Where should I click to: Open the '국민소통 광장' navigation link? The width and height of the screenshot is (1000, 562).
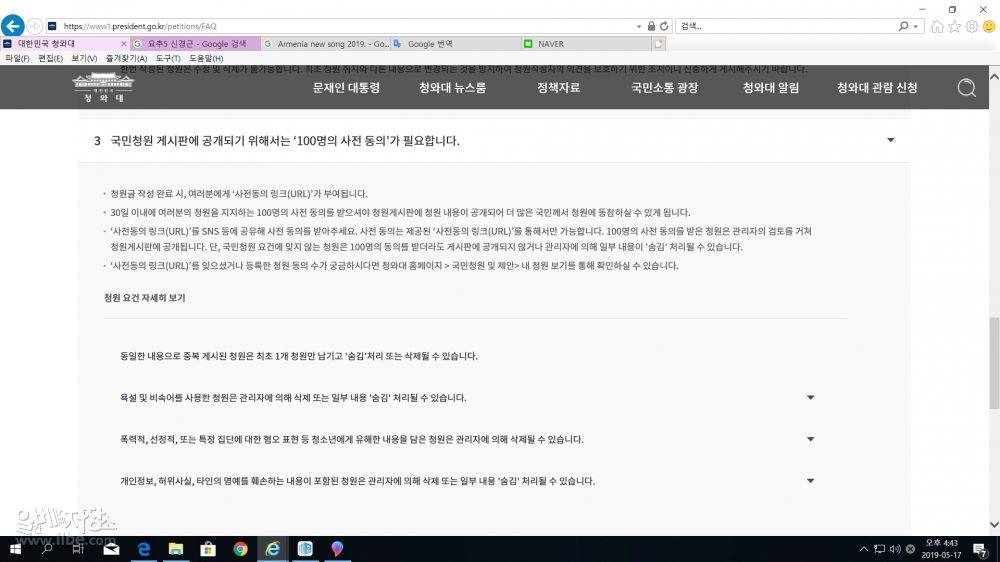pyautogui.click(x=664, y=88)
